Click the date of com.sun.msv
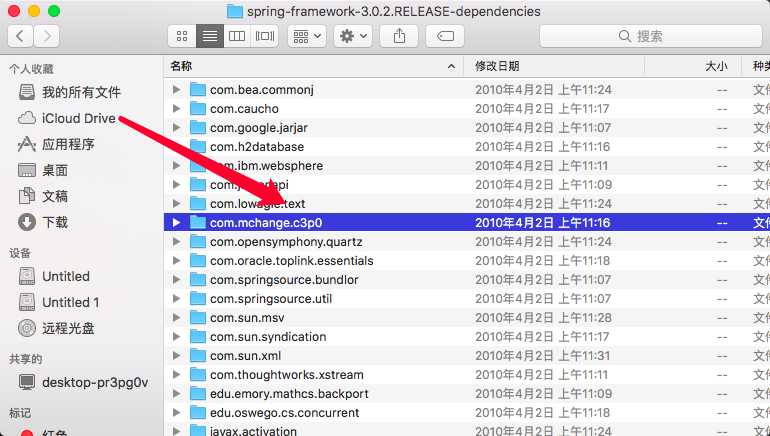Image resolution: width=770 pixels, height=436 pixels. click(543, 318)
